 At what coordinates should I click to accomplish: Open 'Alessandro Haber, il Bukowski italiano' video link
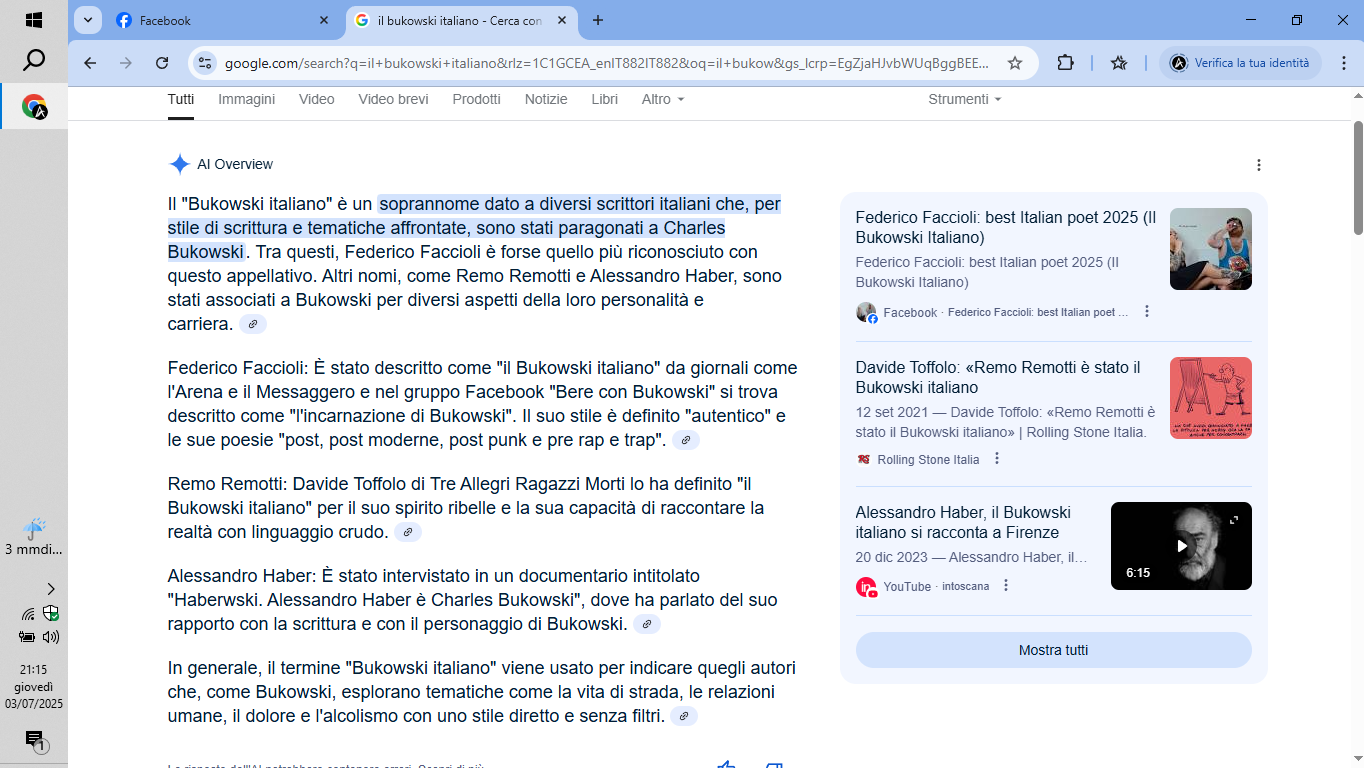click(963, 523)
